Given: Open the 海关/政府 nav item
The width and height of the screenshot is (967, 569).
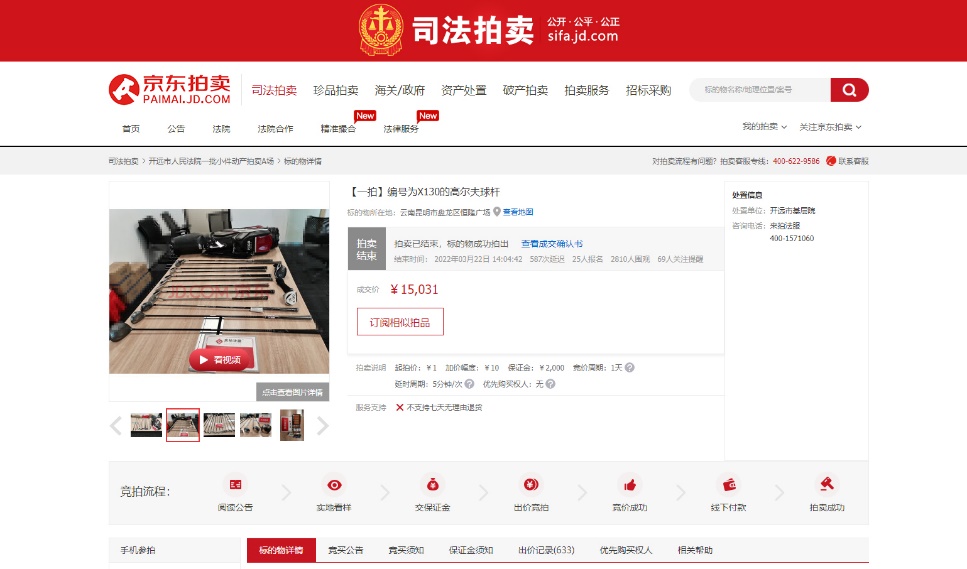Looking at the screenshot, I should (x=400, y=90).
